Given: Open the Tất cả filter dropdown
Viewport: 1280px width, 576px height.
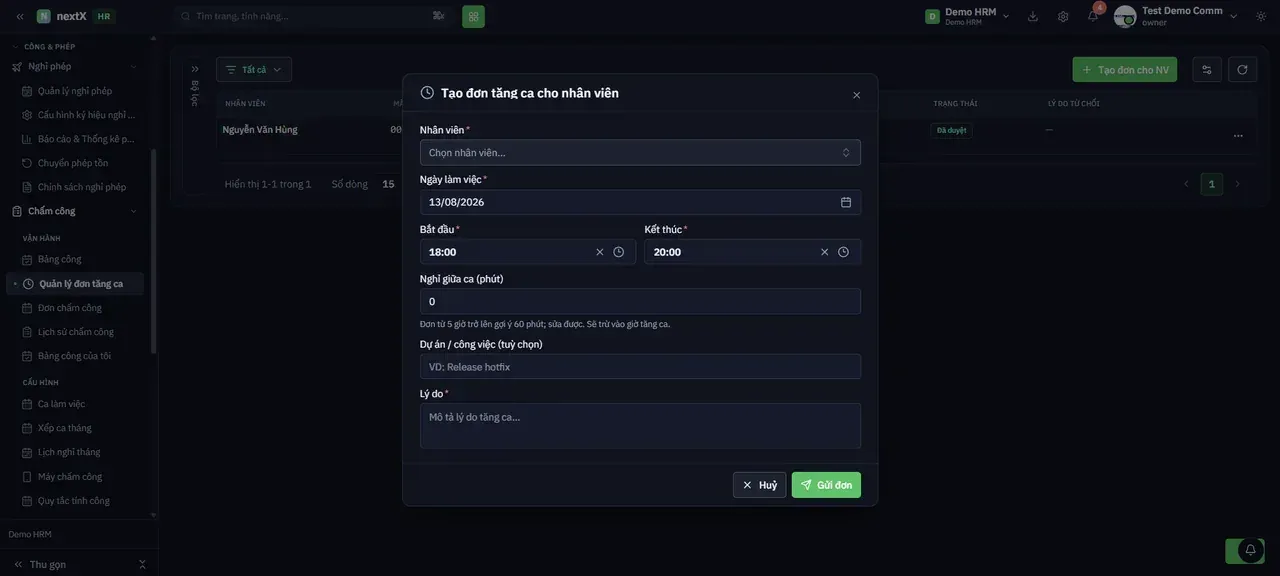Looking at the screenshot, I should click(x=254, y=70).
